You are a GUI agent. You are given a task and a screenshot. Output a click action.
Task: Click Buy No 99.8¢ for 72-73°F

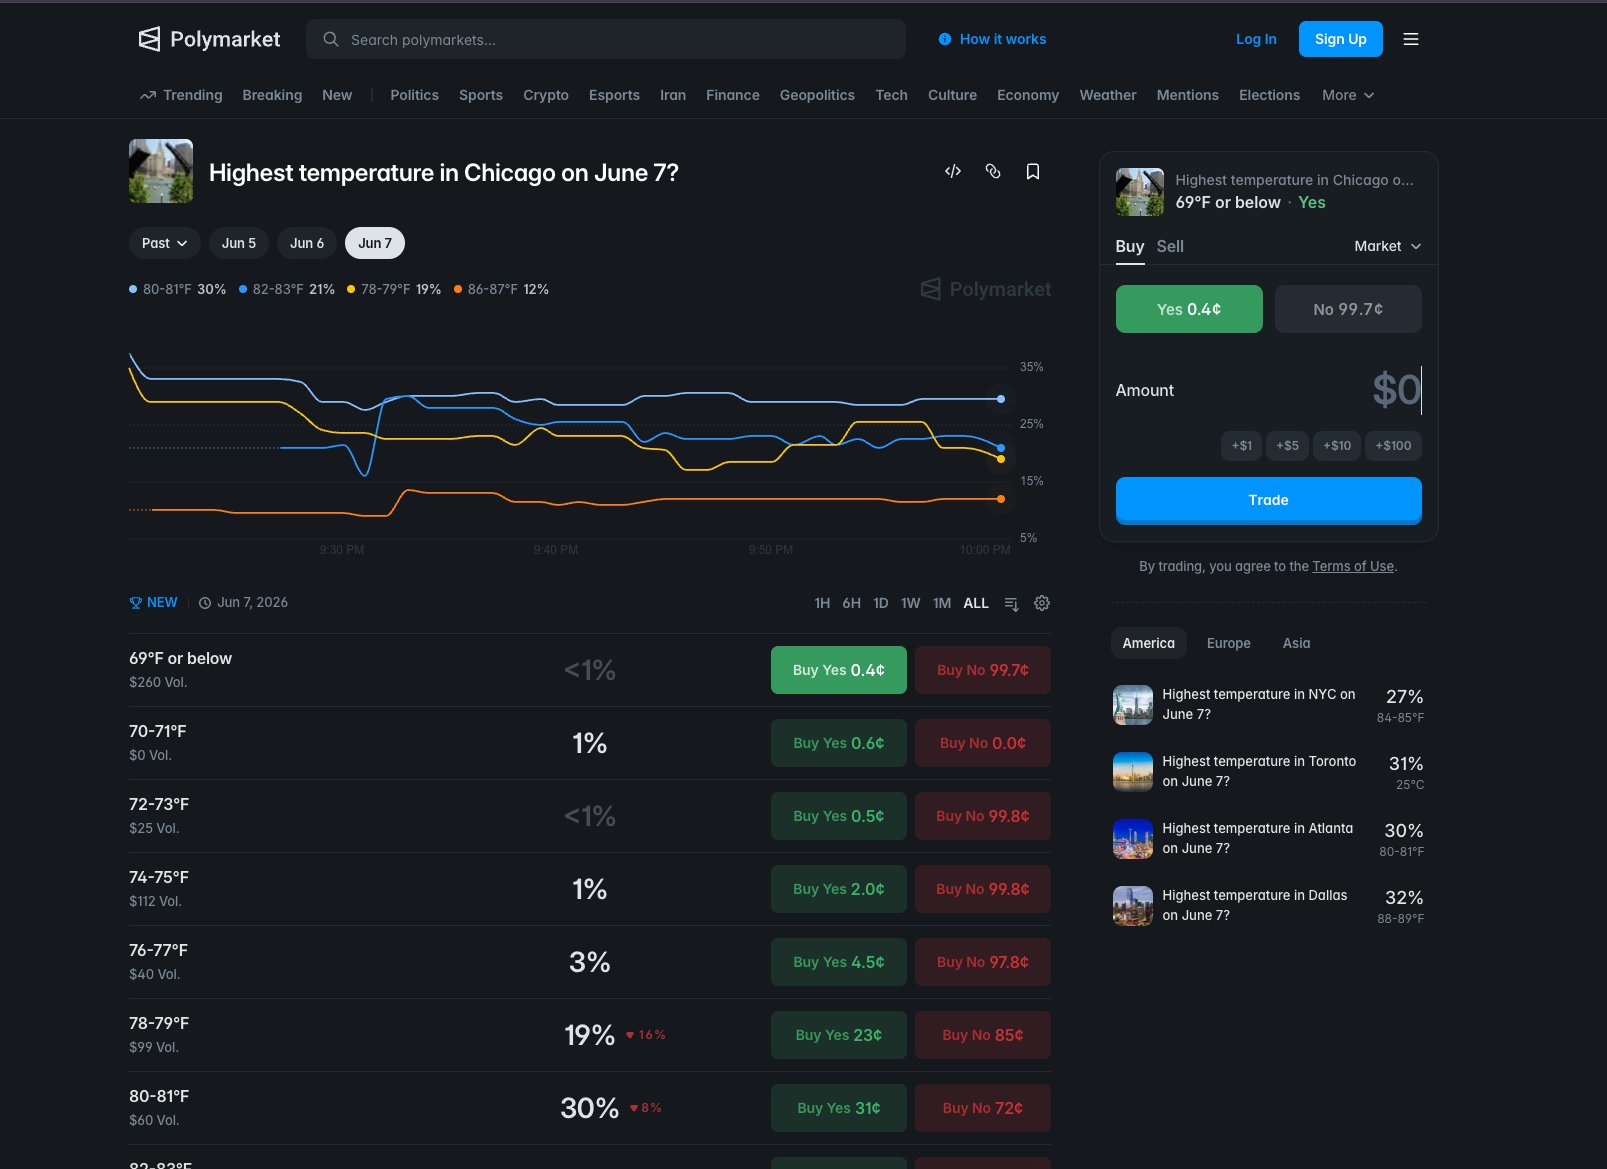click(983, 816)
